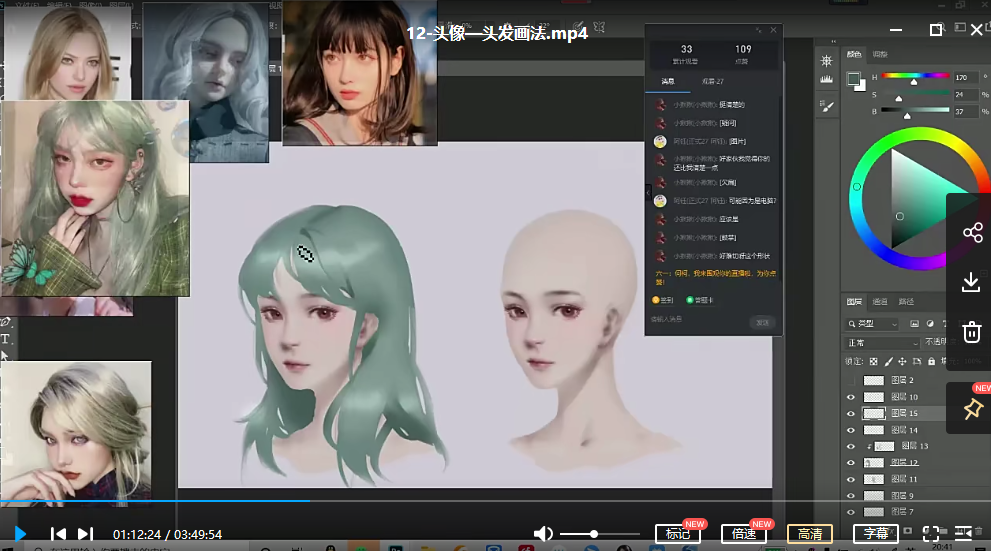
Task: Click the hue H slider bar
Action: [x=915, y=76]
